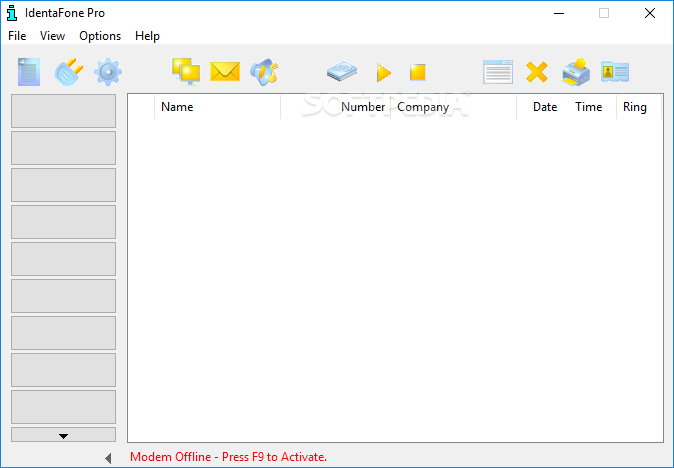This screenshot has height=468, width=674.
Task: Click the yellow envelope email icon
Action: click(225, 71)
